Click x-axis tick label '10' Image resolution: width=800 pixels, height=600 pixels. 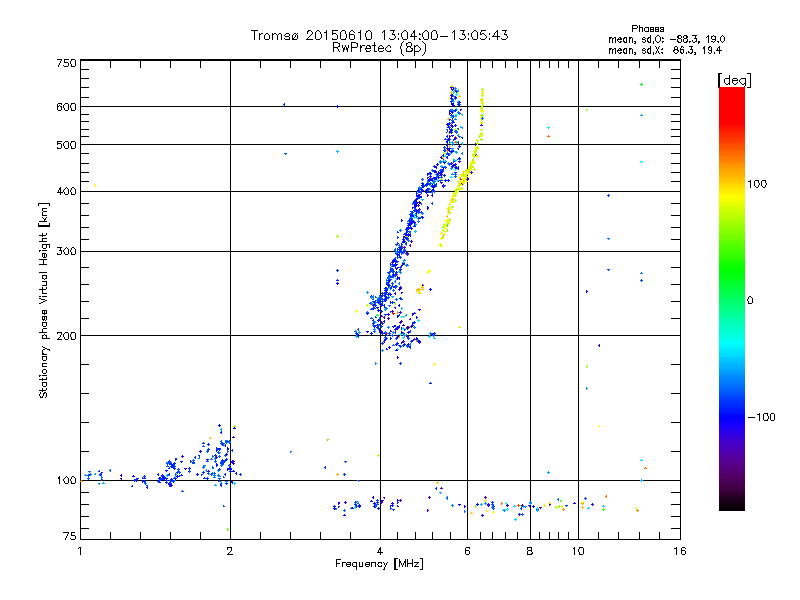578,551
